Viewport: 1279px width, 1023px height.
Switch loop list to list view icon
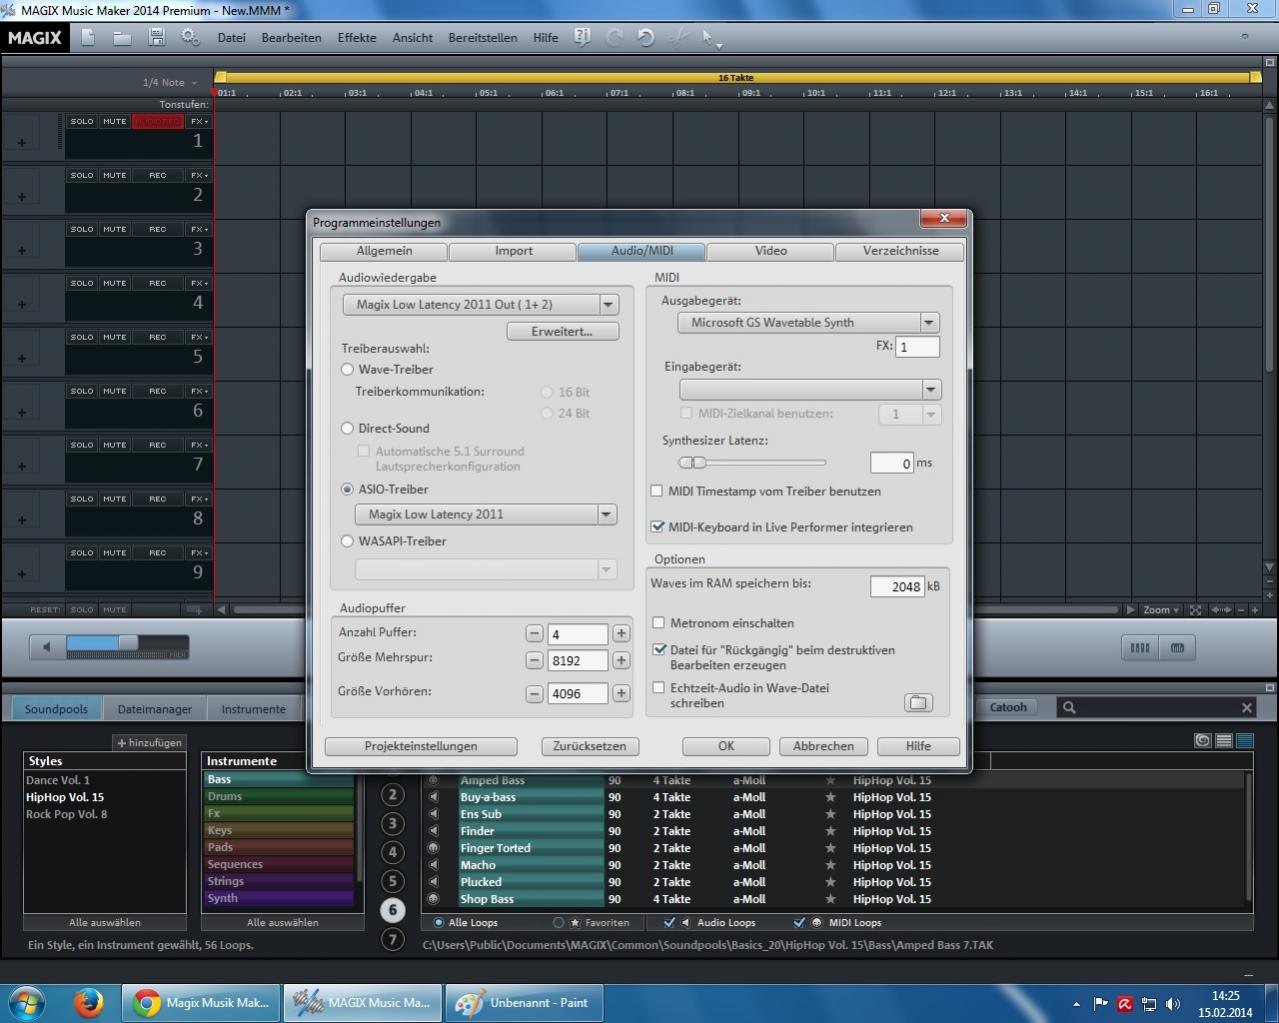1224,741
